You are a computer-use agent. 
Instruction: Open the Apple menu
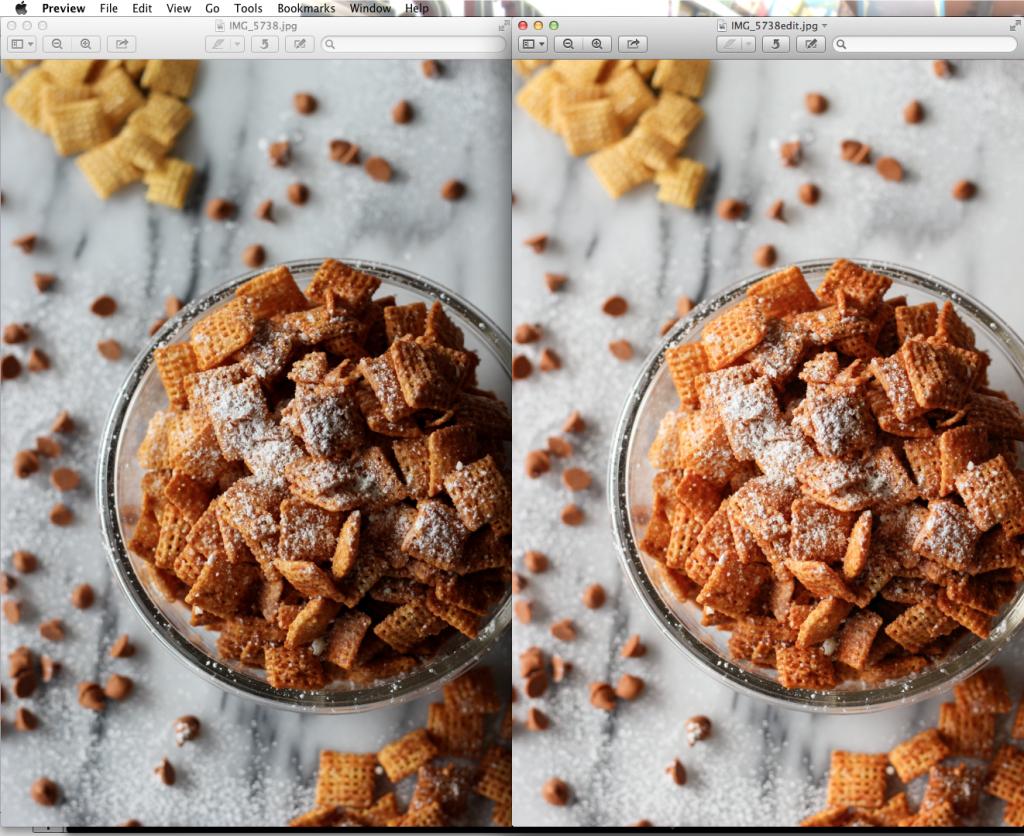click(x=21, y=8)
